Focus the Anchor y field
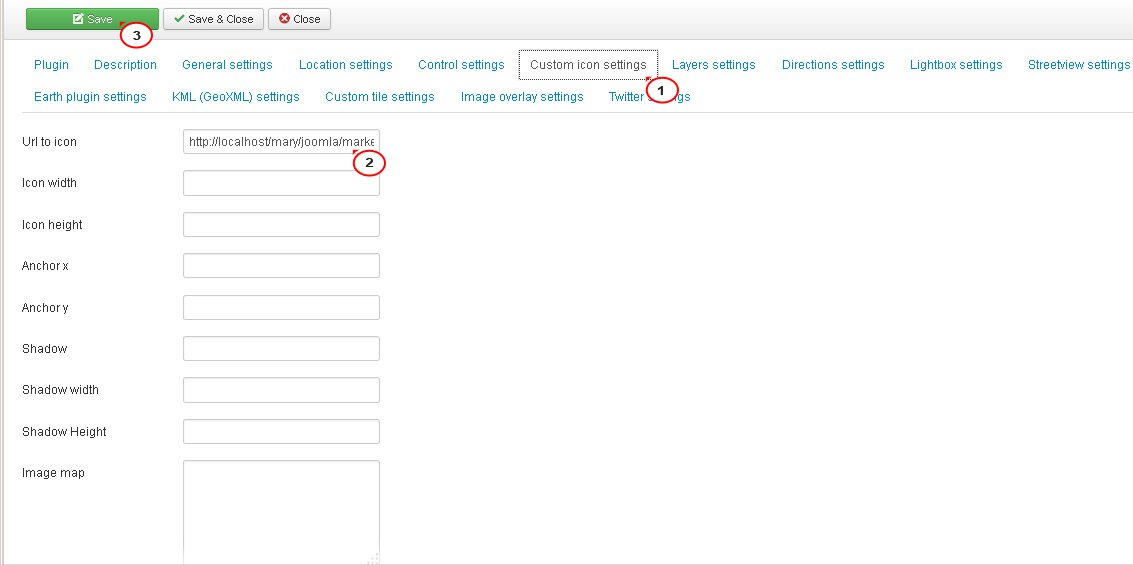The width and height of the screenshot is (1133, 565). (x=281, y=307)
